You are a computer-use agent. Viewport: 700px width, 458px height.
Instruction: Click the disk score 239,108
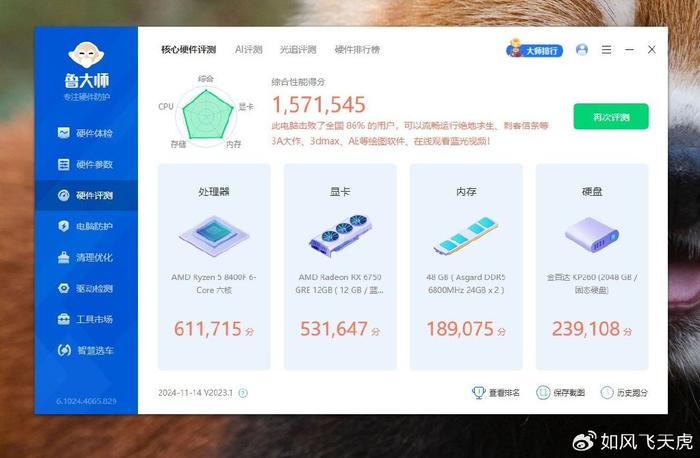[586, 329]
